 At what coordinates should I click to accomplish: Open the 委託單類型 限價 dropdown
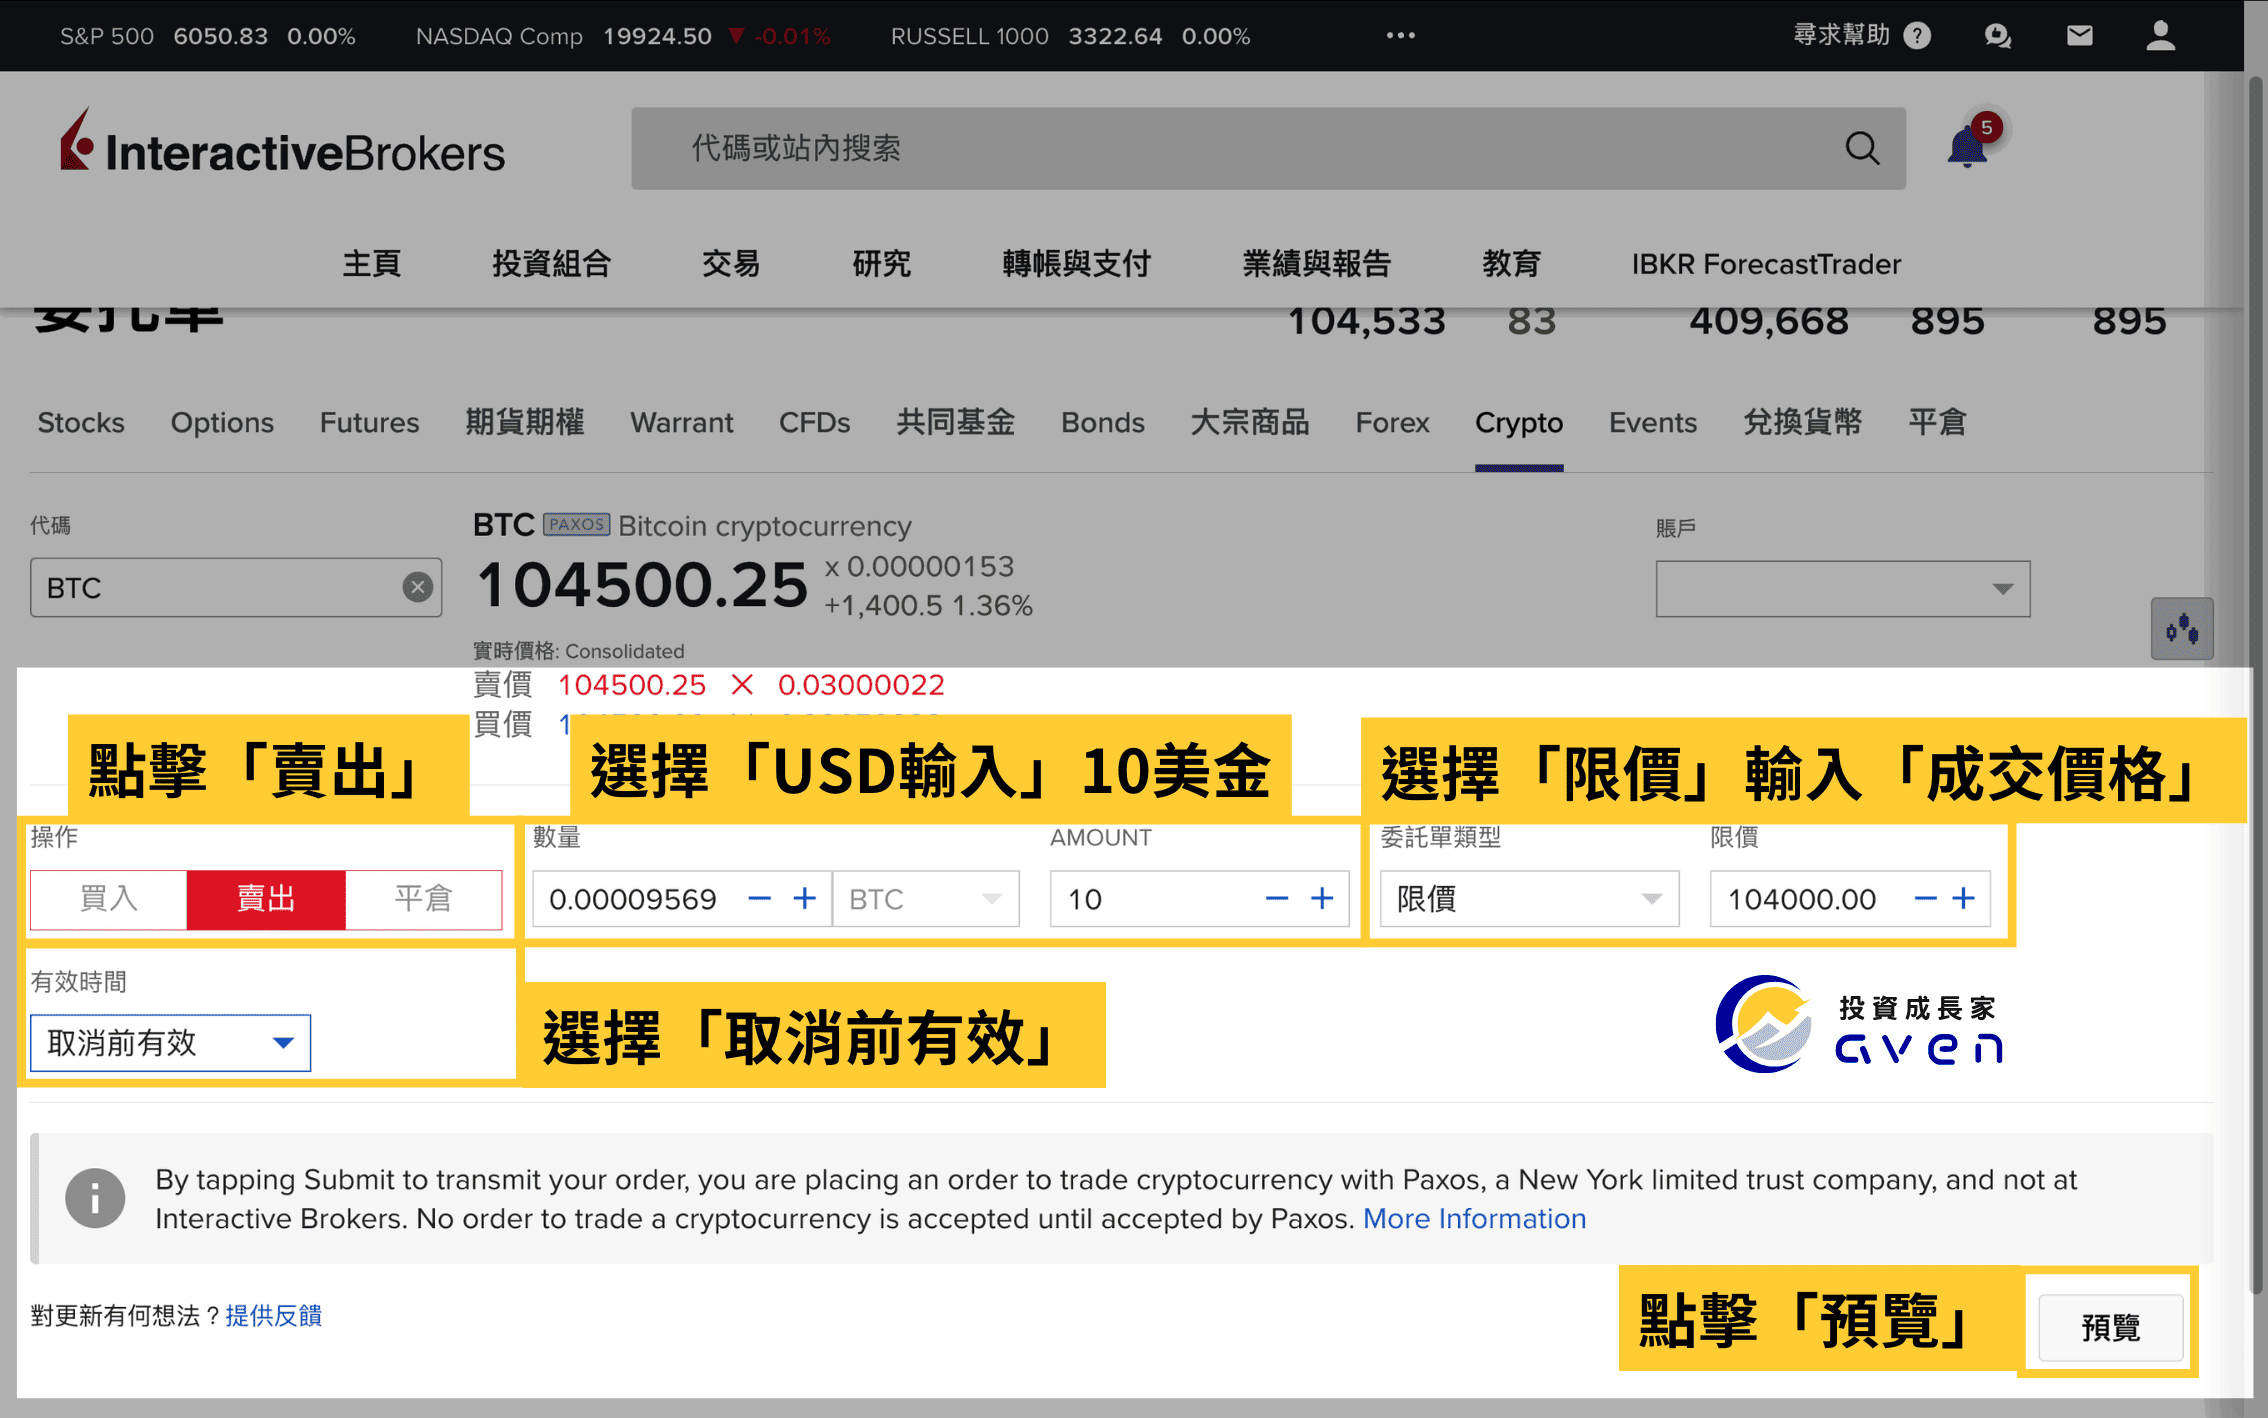(x=1529, y=899)
